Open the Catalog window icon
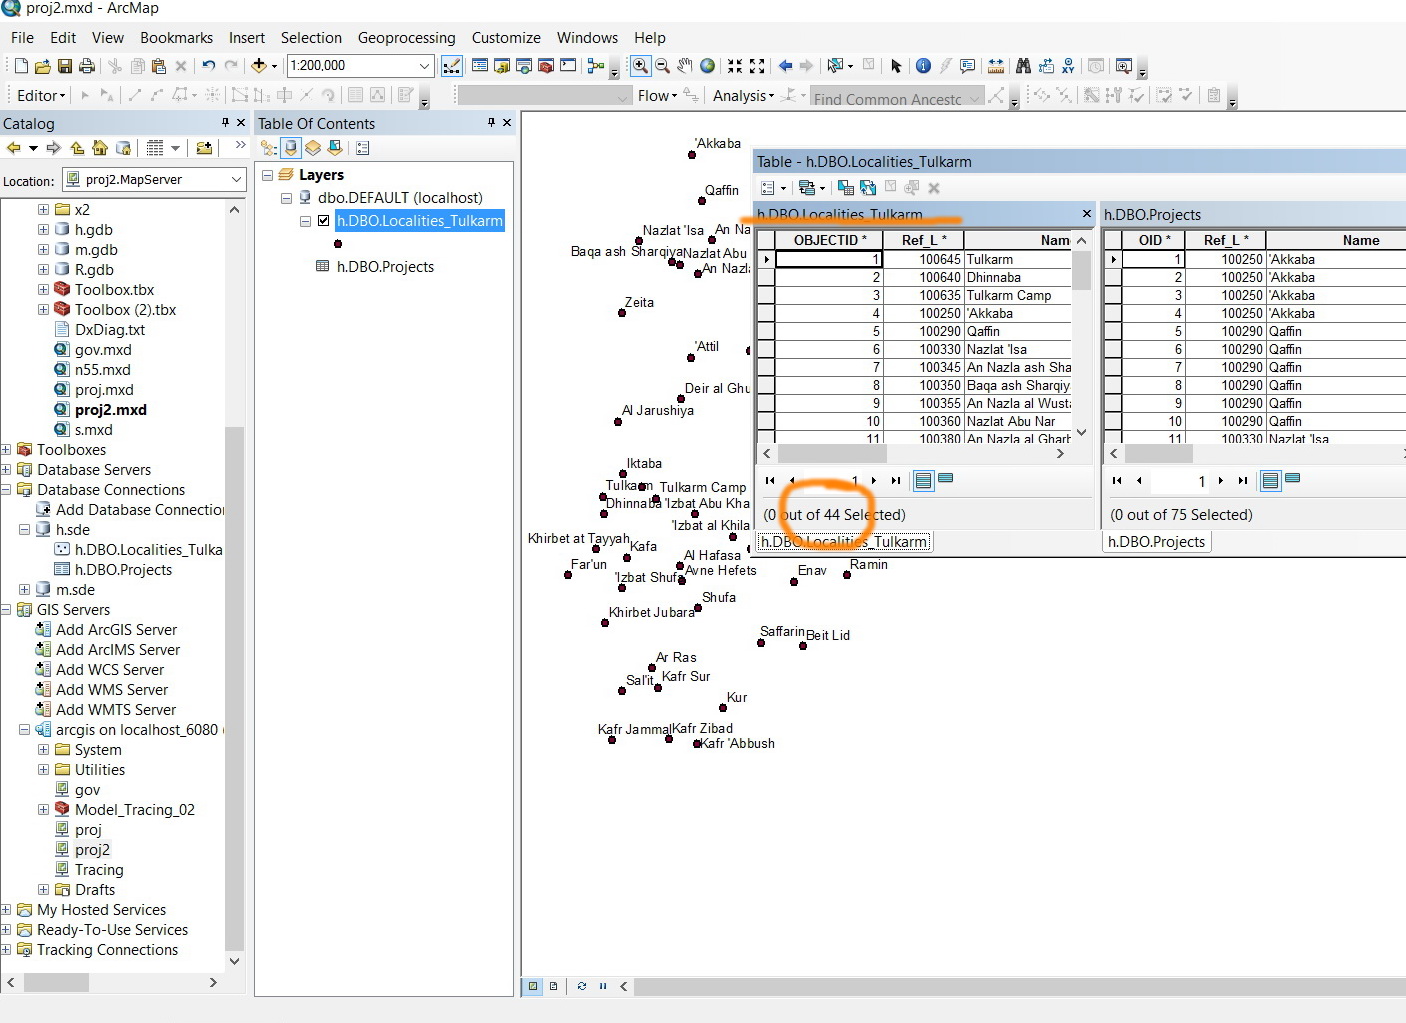The height and width of the screenshot is (1023, 1406). 502,66
